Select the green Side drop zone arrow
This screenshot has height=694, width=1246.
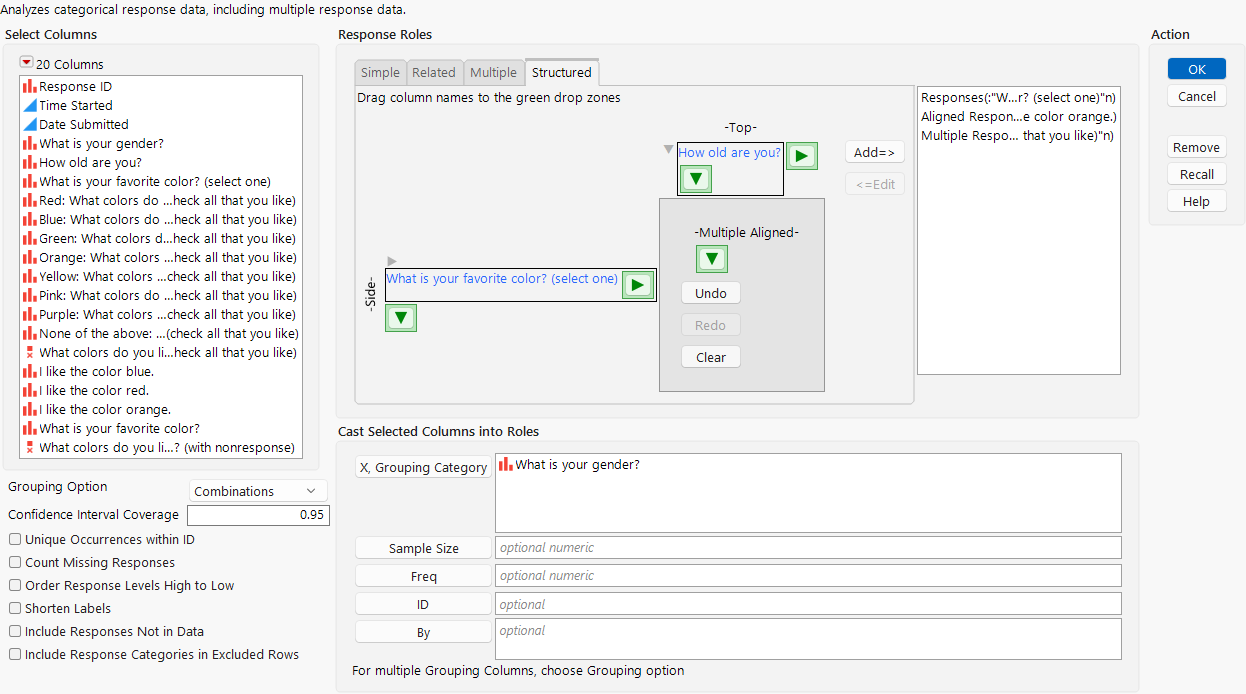[400, 317]
